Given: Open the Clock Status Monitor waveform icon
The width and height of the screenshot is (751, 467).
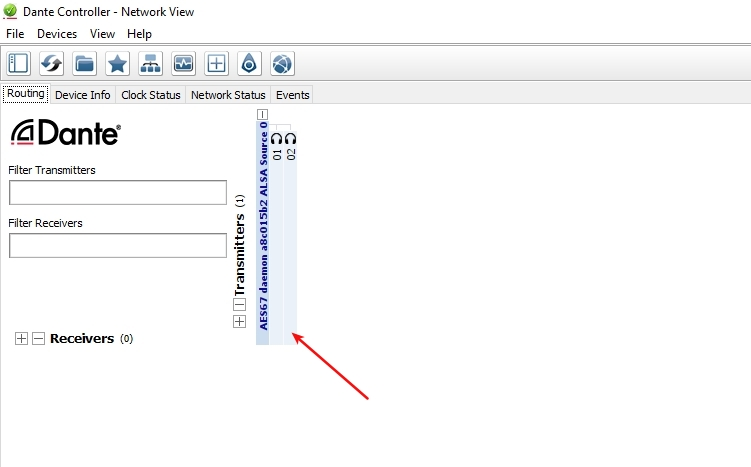Looking at the screenshot, I should [x=183, y=63].
